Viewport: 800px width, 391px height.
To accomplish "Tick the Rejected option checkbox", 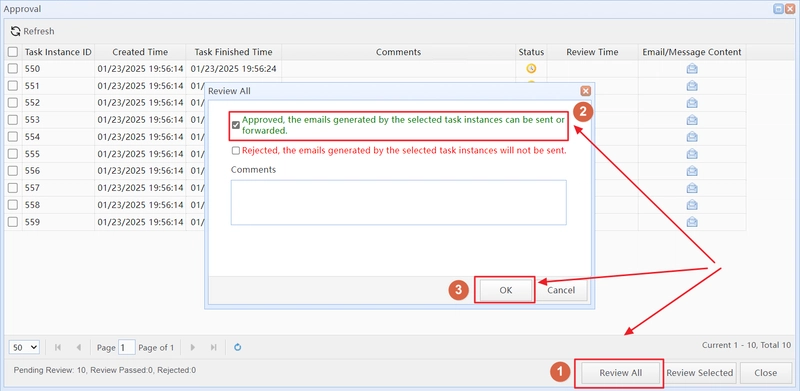I will pyautogui.click(x=236, y=151).
